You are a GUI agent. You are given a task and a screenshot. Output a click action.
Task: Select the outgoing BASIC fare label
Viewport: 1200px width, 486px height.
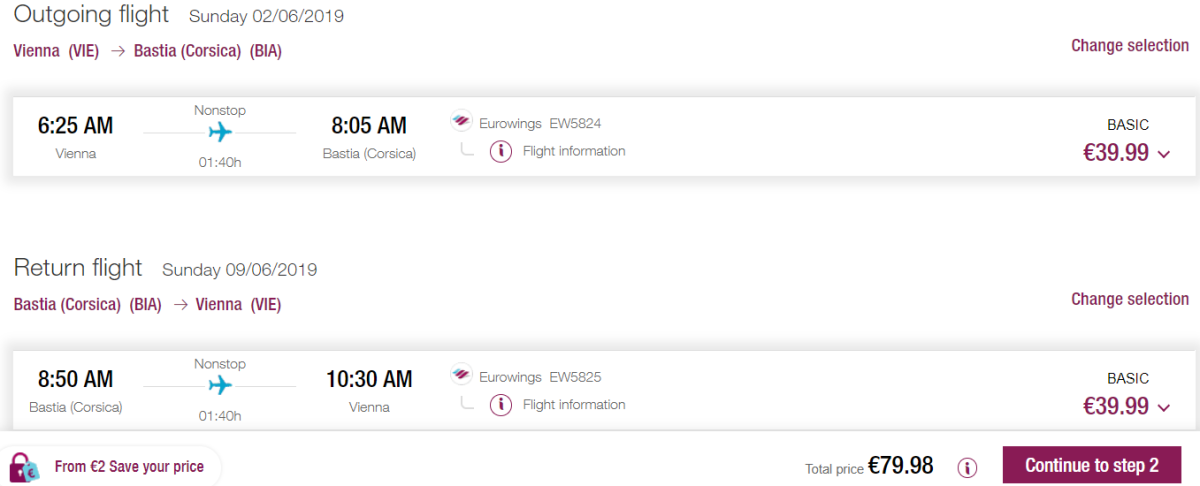1128,125
